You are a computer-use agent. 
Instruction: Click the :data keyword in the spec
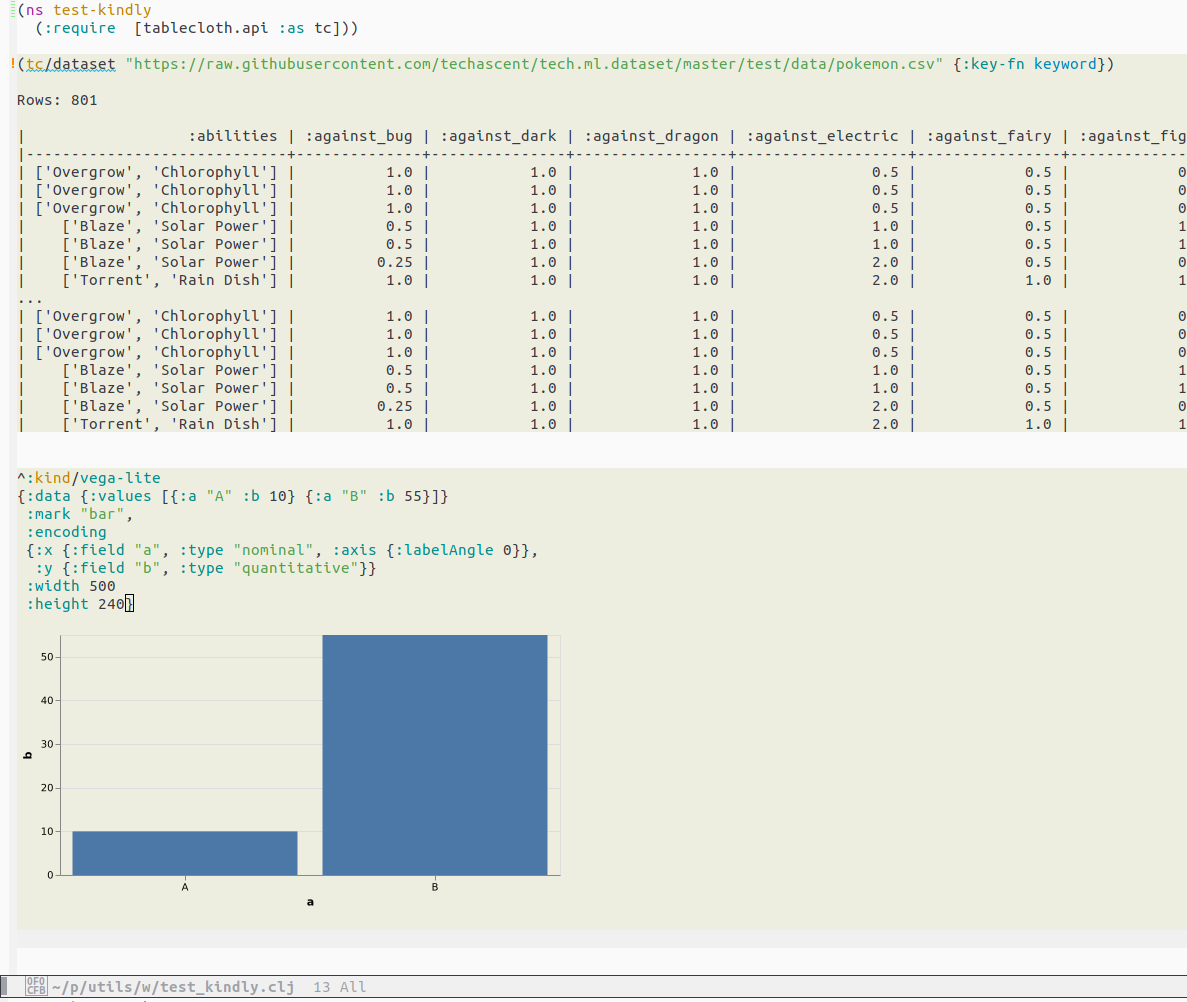pyautogui.click(x=48, y=496)
